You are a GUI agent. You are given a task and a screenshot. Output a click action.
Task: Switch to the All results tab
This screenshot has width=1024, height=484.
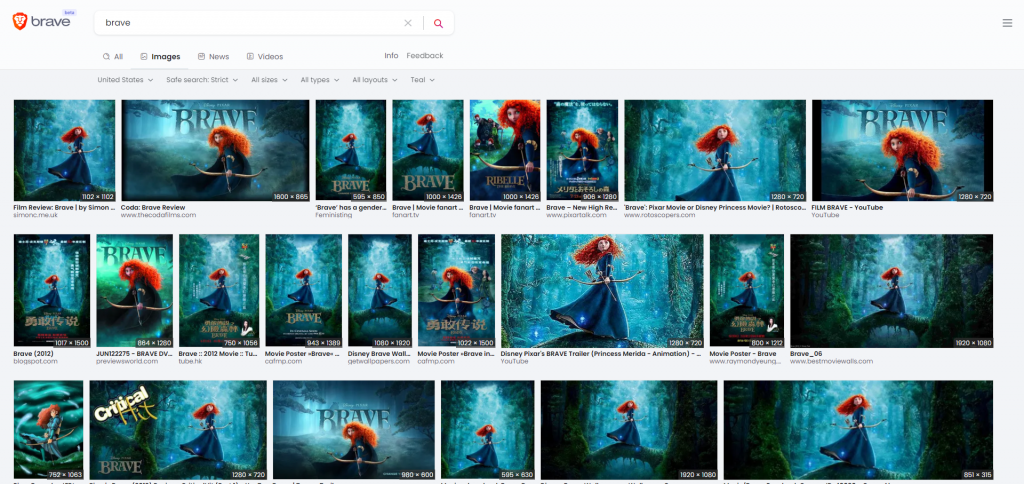click(x=112, y=57)
